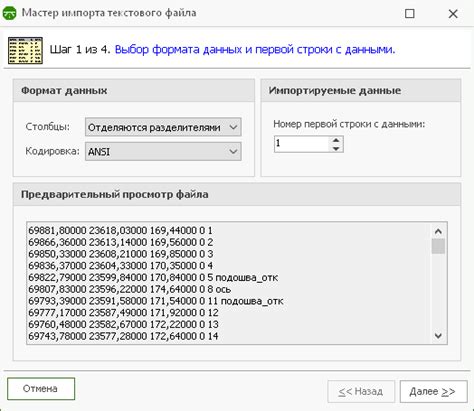Increase the first data row number

[336, 140]
